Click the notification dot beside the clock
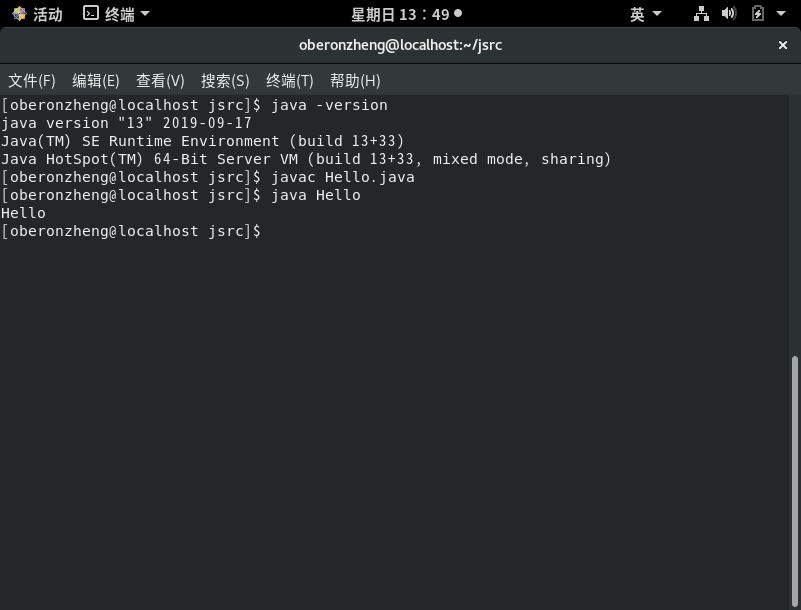 (458, 13)
